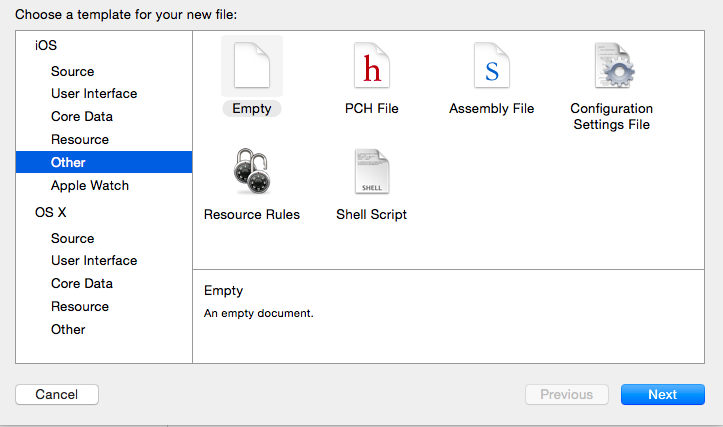This screenshot has height=427, width=723.
Task: Click the 'Shell Script' label
Action: point(372,214)
